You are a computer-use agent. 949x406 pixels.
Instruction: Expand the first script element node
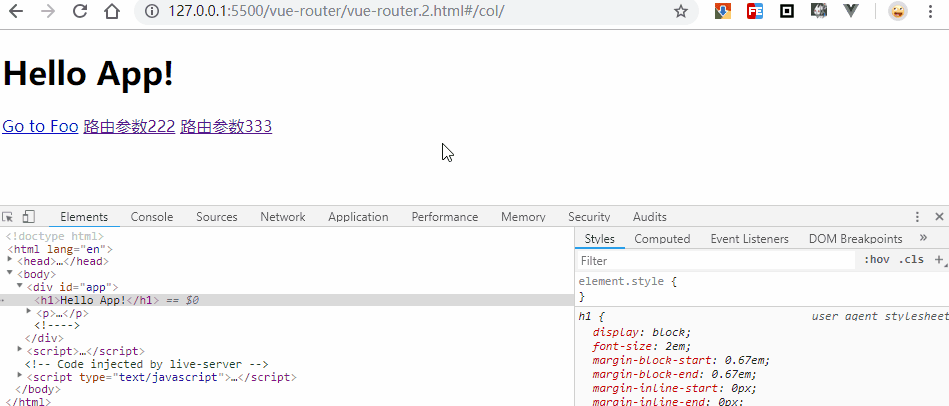(20, 350)
